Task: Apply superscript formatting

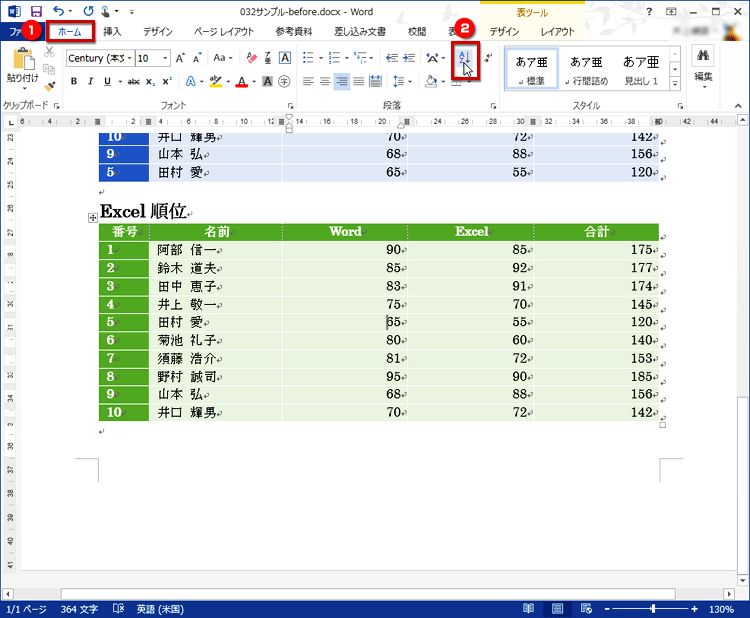Action: point(167,81)
